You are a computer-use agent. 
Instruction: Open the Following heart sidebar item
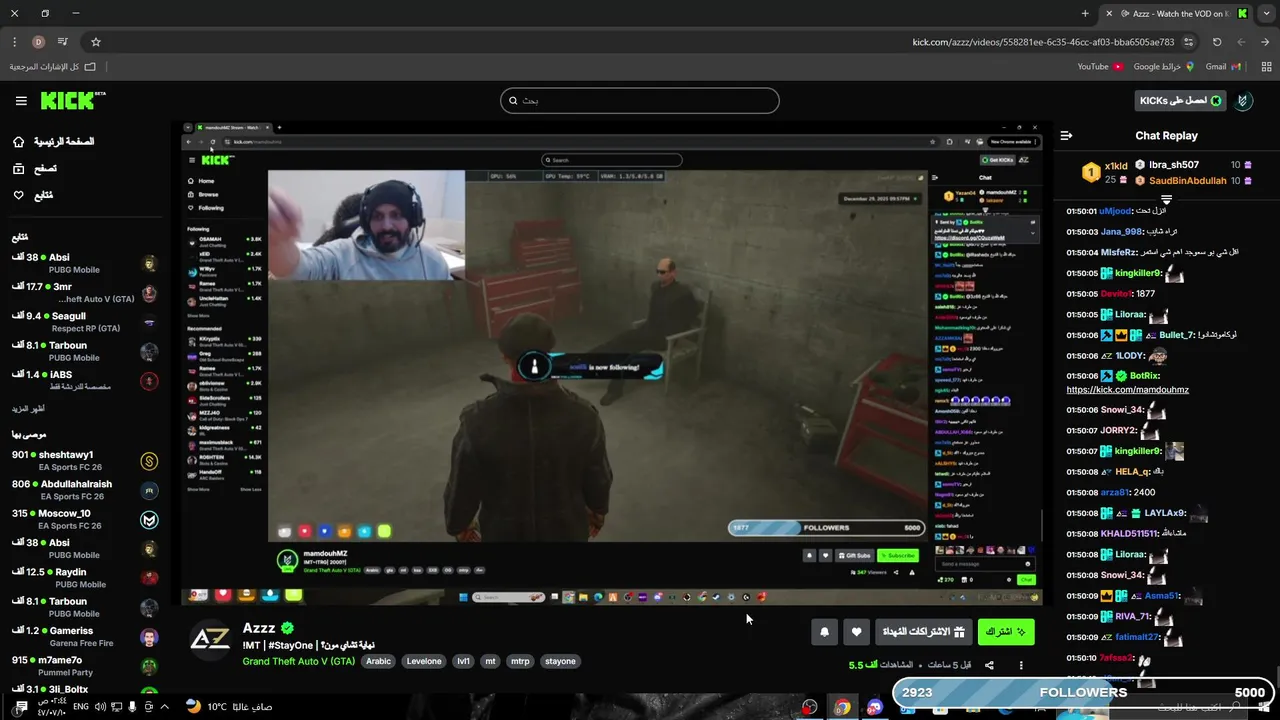pos(33,195)
